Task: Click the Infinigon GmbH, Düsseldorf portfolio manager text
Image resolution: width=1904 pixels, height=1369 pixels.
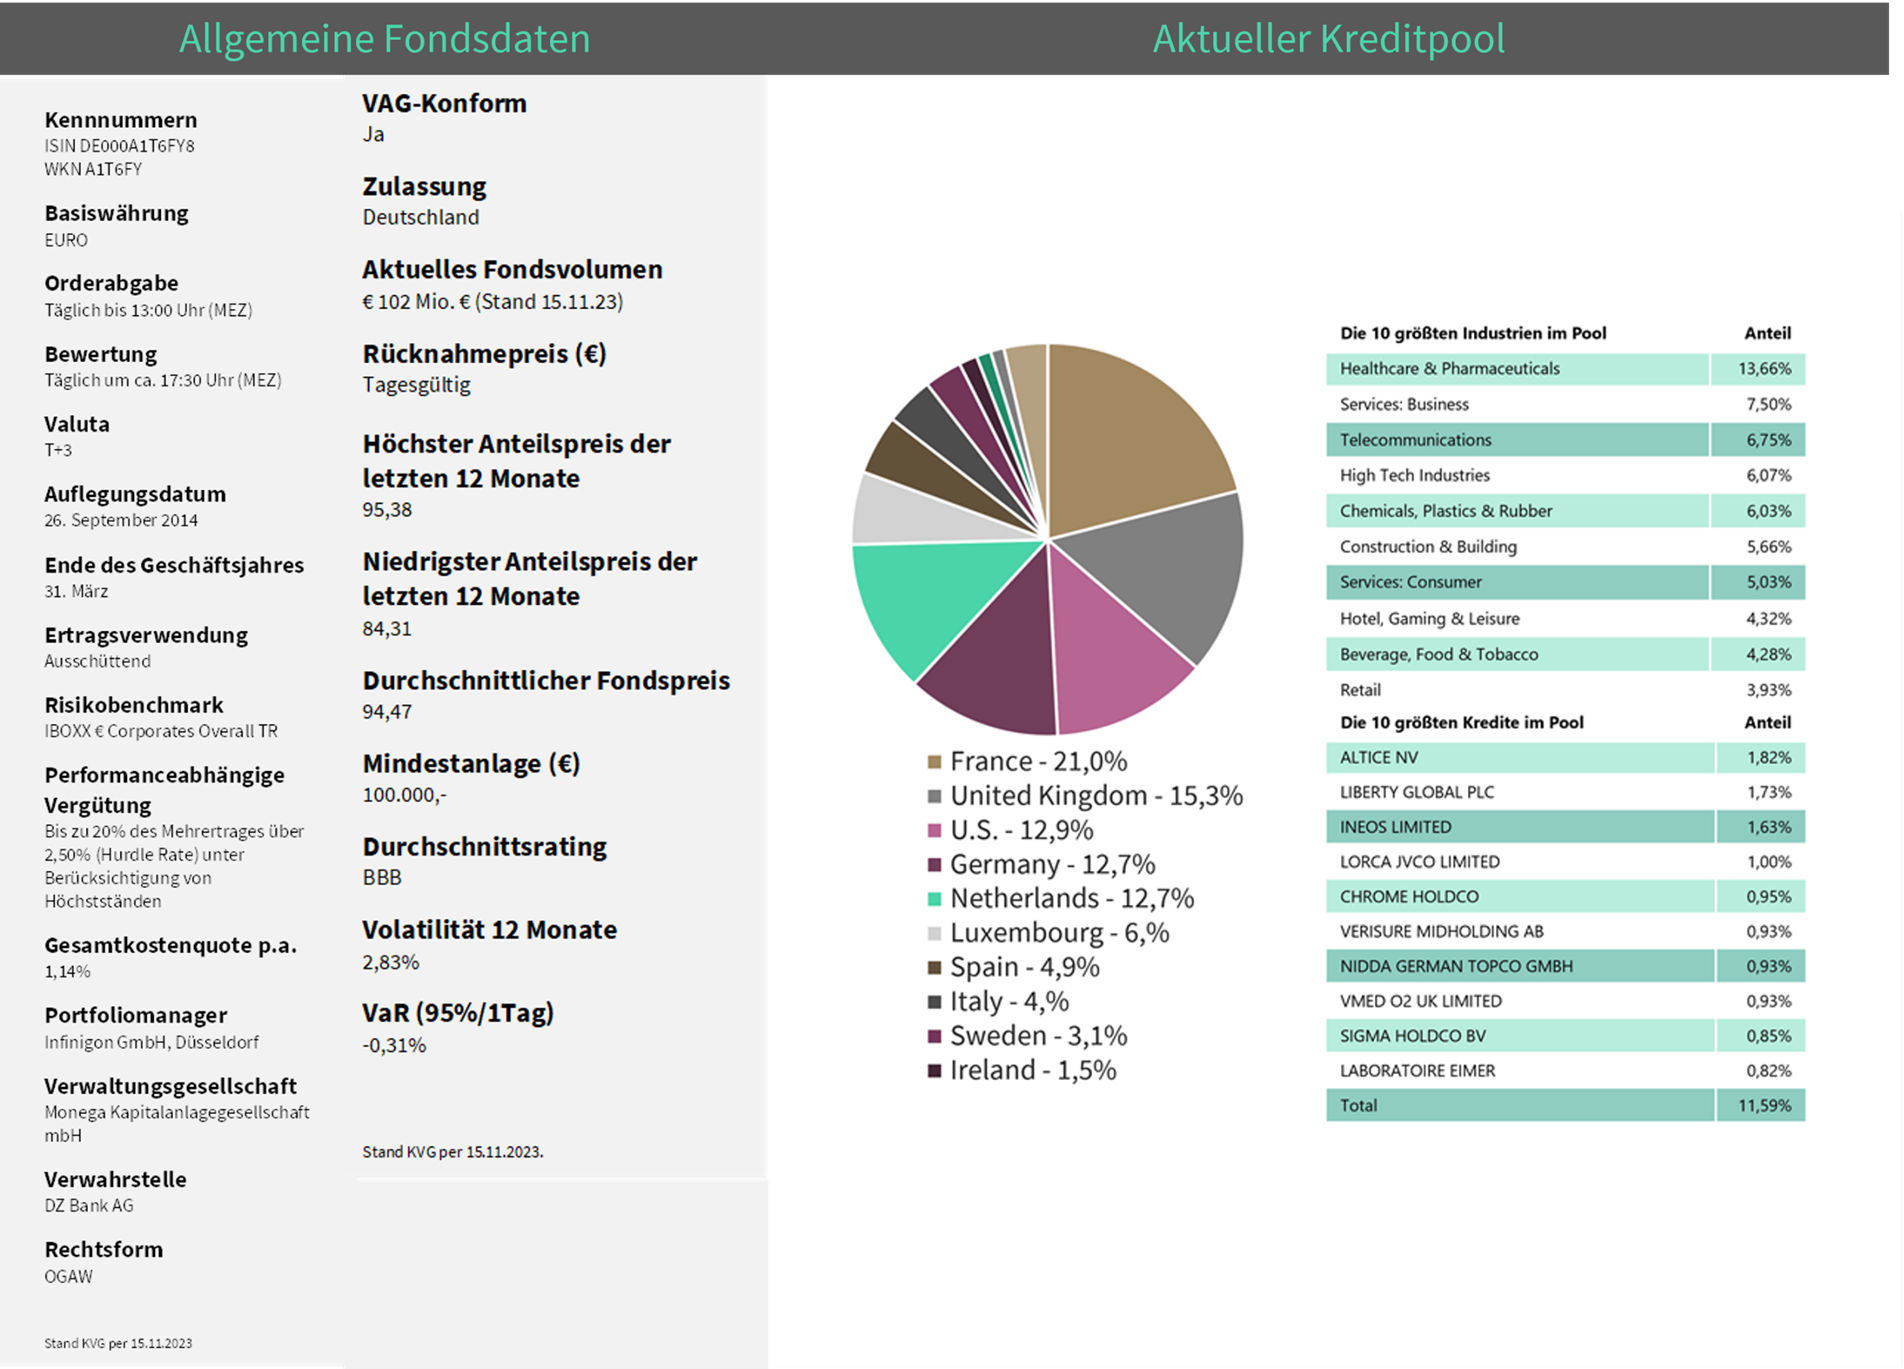Action: pos(151,1042)
